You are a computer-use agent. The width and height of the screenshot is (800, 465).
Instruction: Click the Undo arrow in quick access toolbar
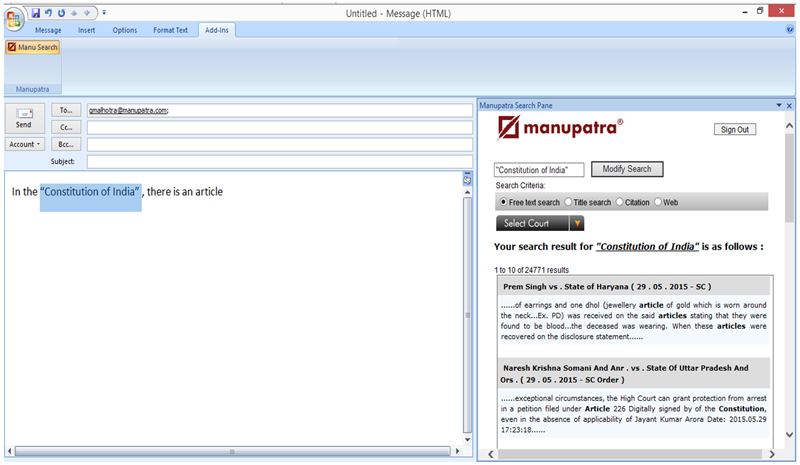(x=49, y=13)
